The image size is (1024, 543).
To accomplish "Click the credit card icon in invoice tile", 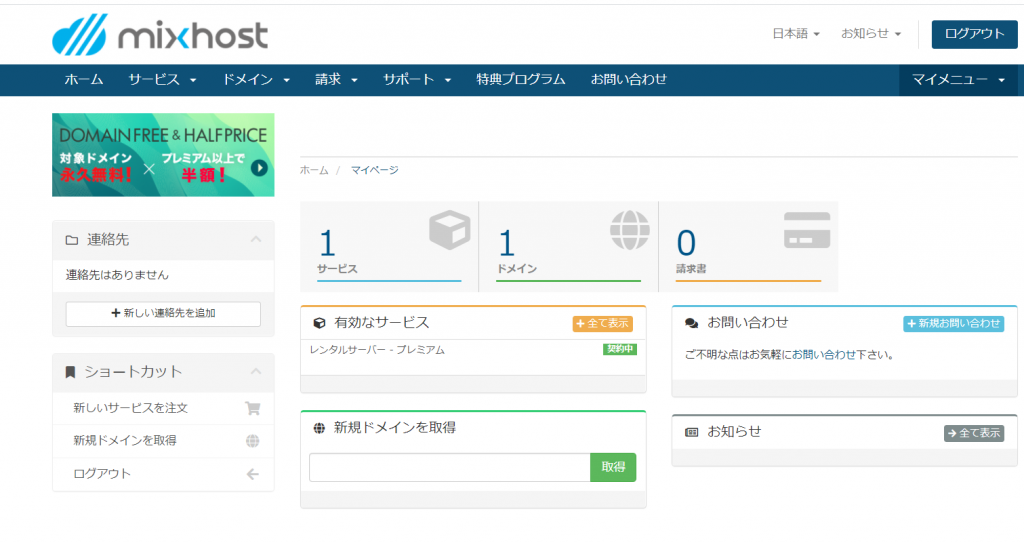I will [807, 230].
